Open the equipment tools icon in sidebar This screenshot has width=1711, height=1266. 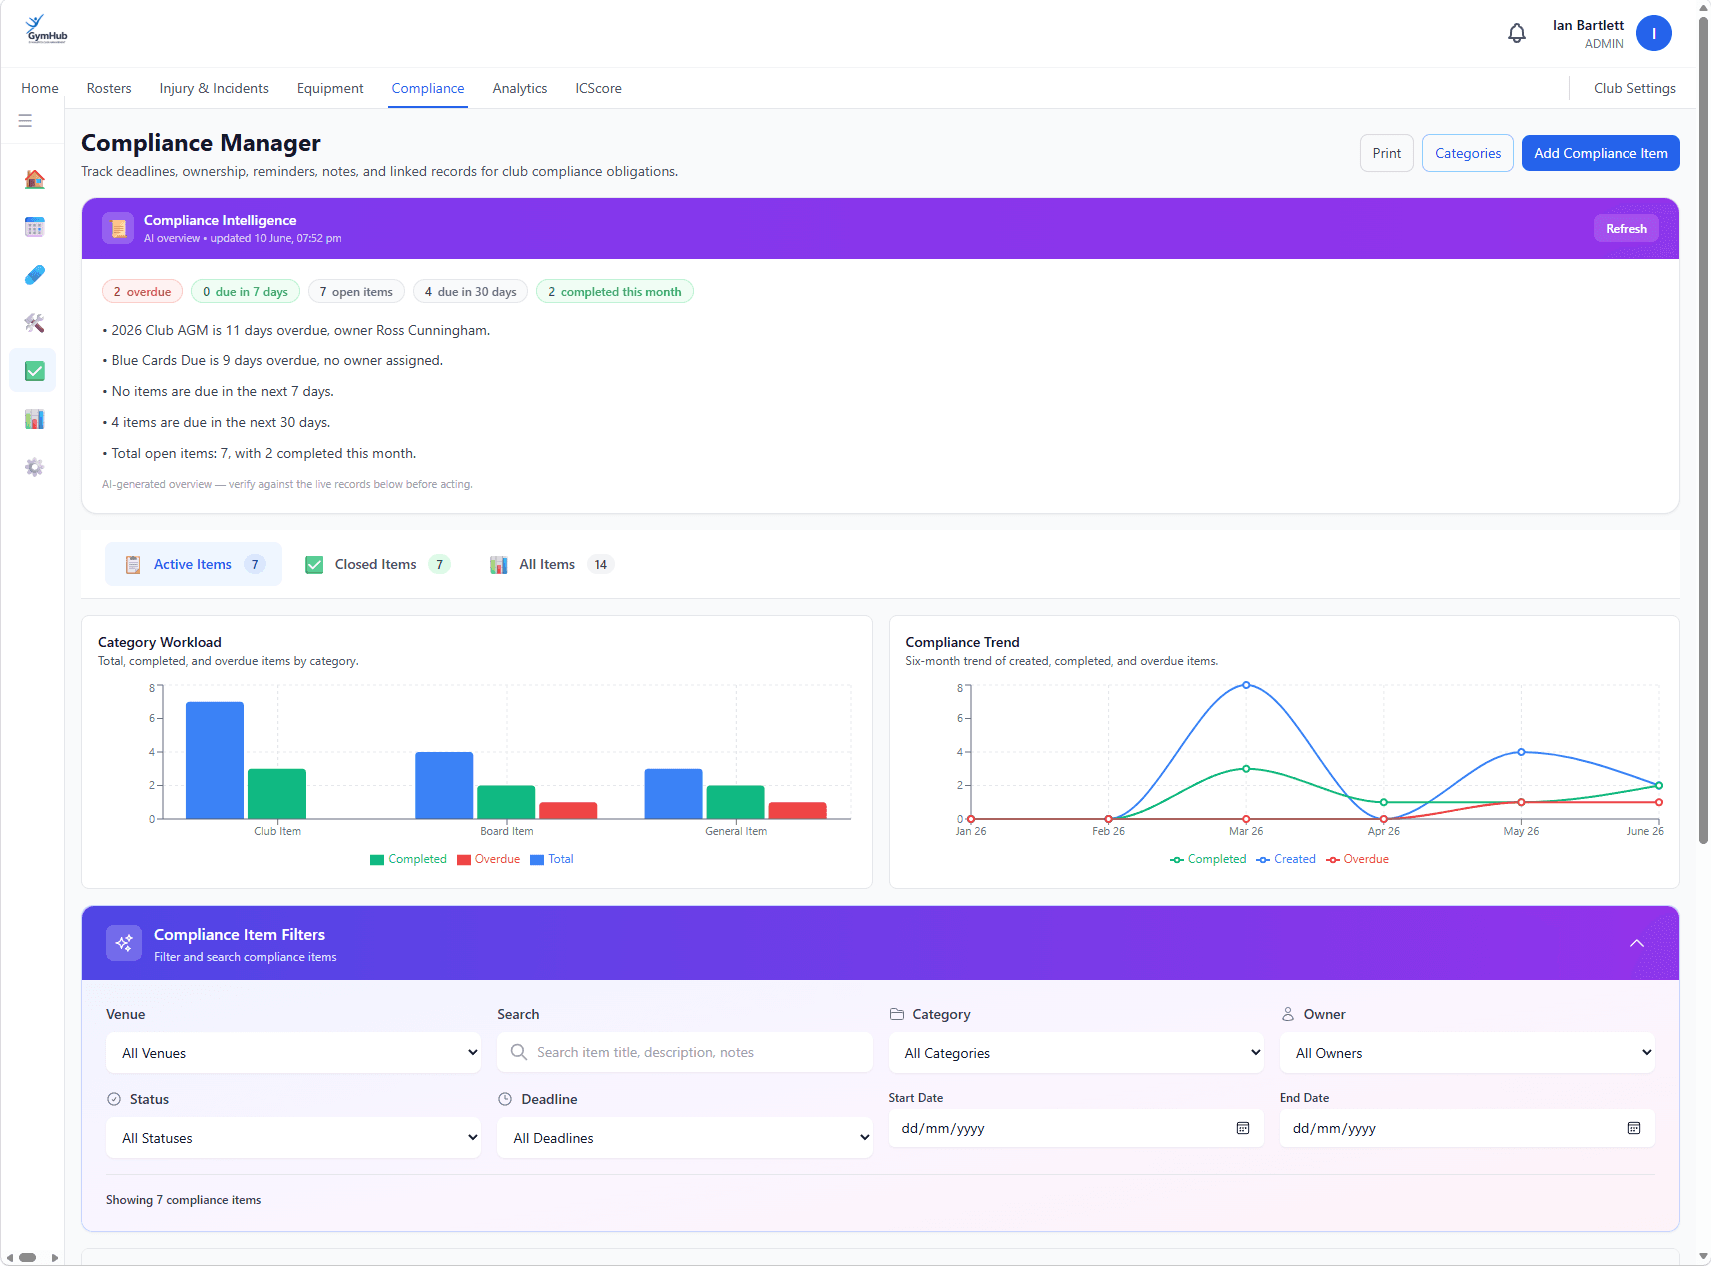tap(34, 323)
